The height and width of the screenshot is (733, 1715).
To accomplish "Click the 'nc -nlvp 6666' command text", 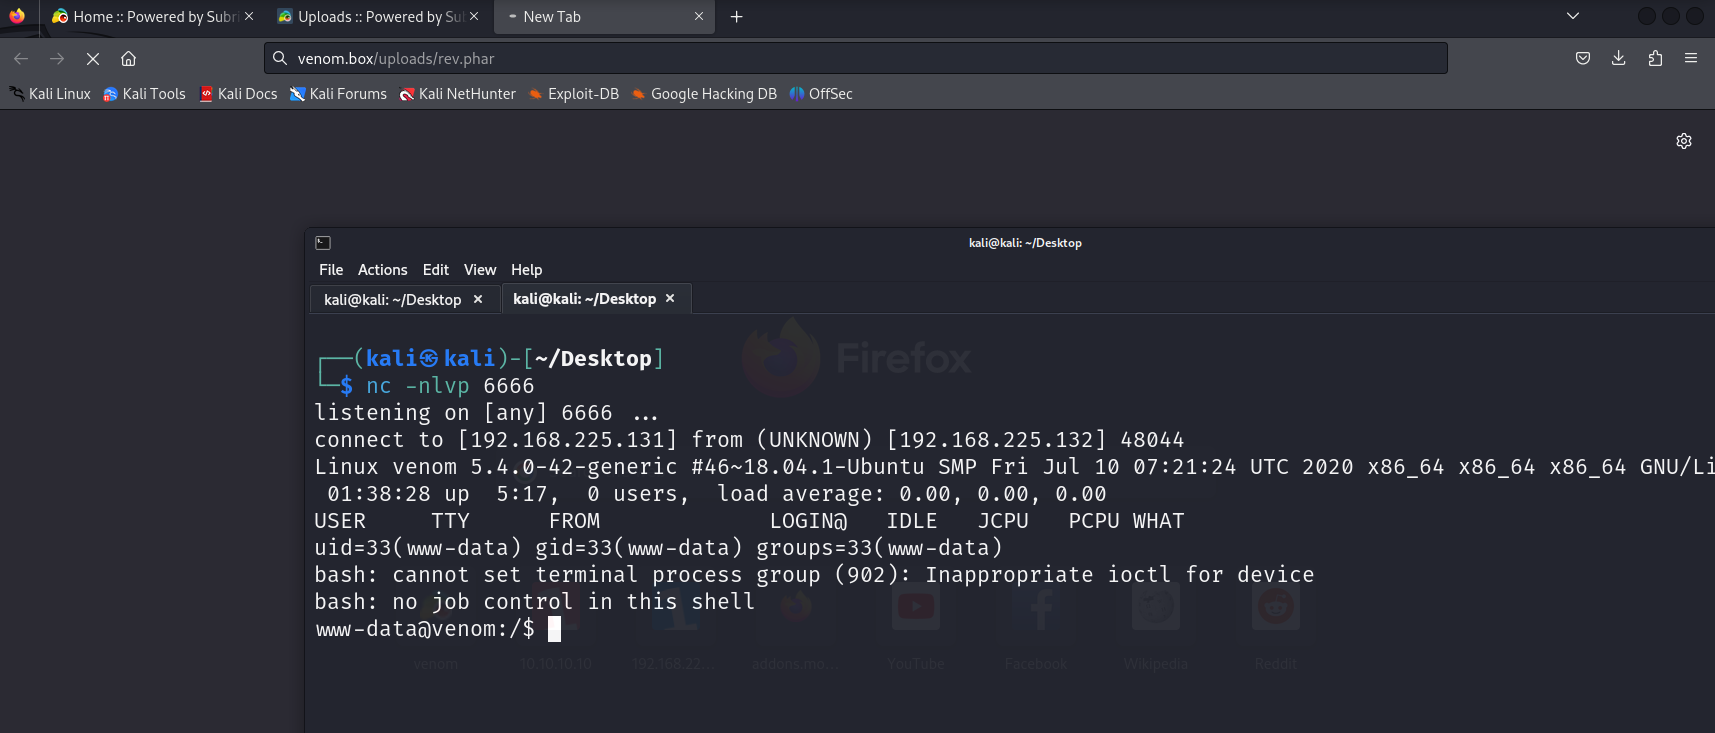I will click(x=450, y=386).
